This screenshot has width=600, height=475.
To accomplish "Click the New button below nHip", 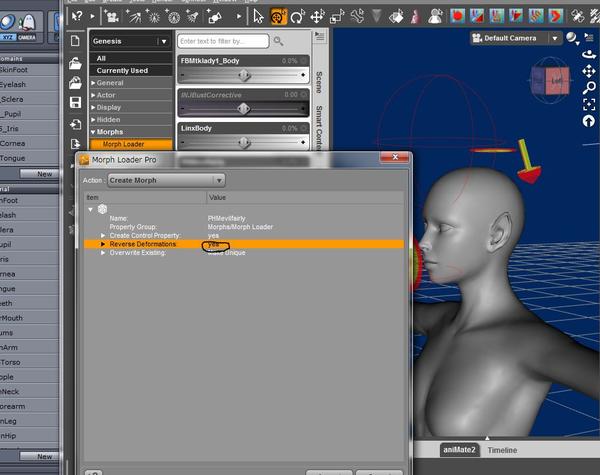I will point(39,456).
